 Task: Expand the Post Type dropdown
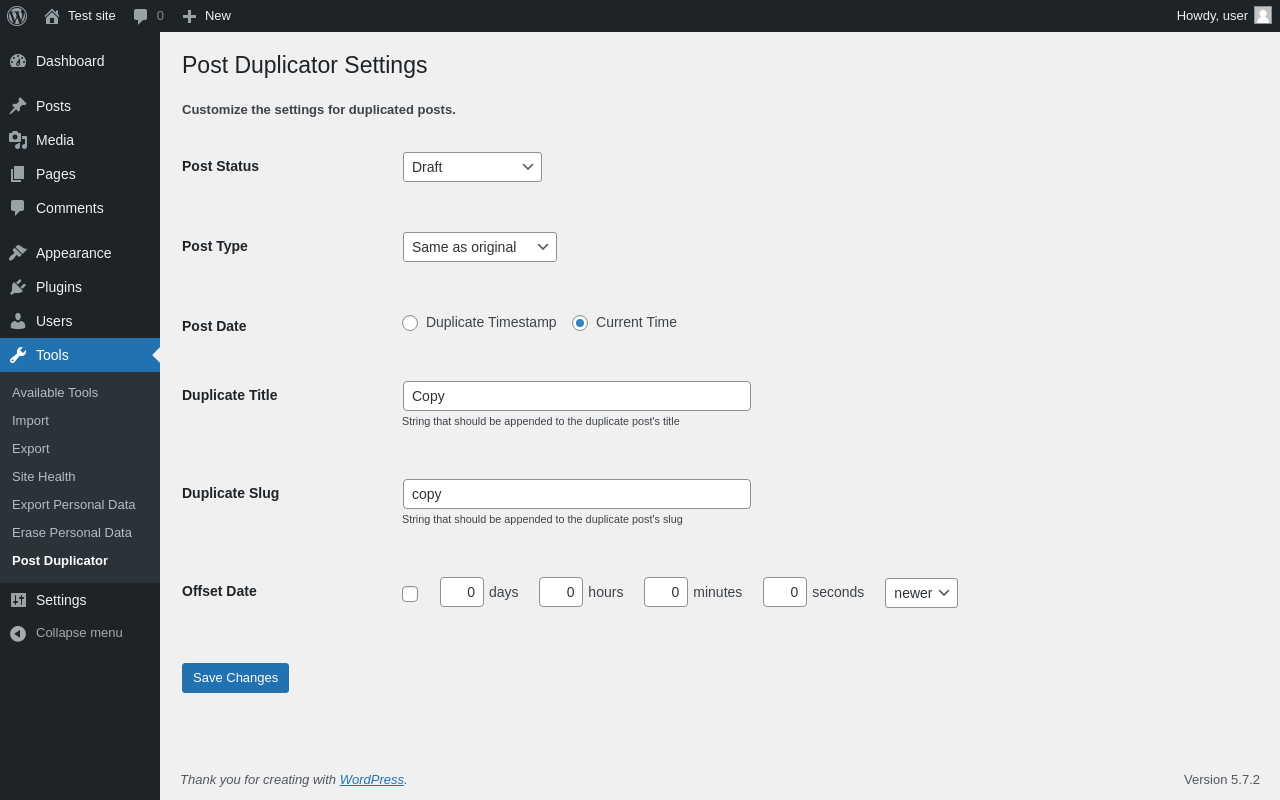point(480,247)
